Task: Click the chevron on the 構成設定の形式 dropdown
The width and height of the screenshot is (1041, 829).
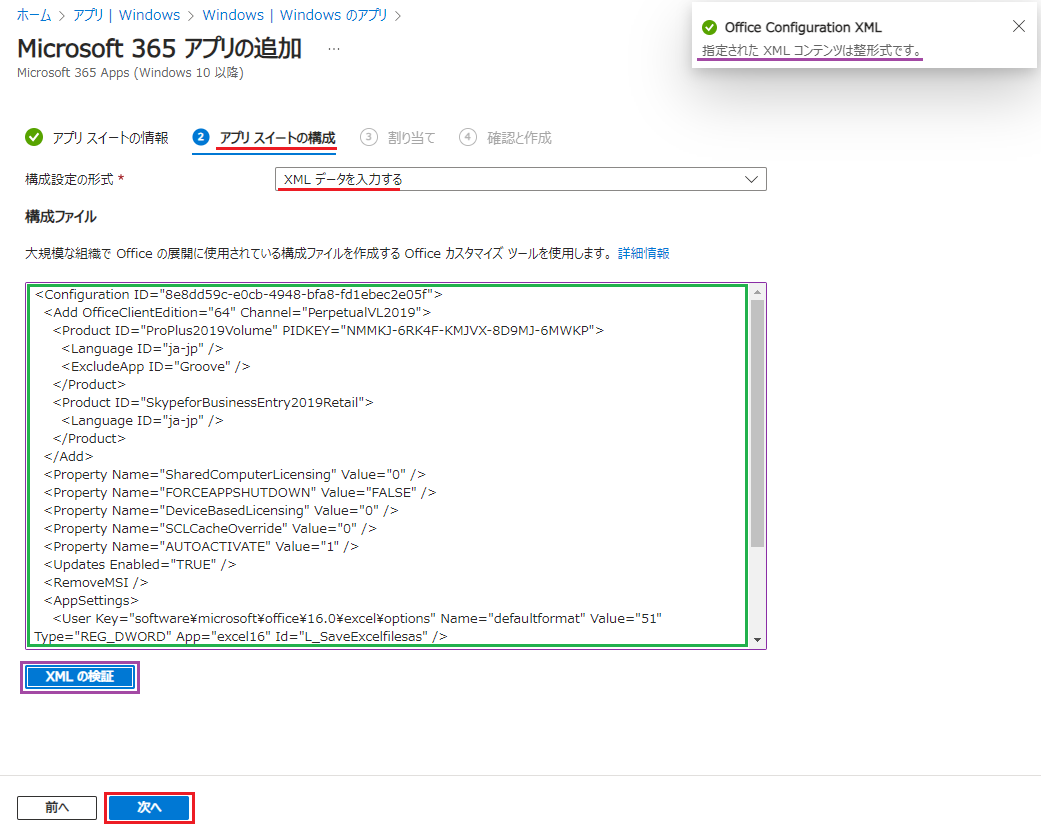Action: click(x=751, y=178)
